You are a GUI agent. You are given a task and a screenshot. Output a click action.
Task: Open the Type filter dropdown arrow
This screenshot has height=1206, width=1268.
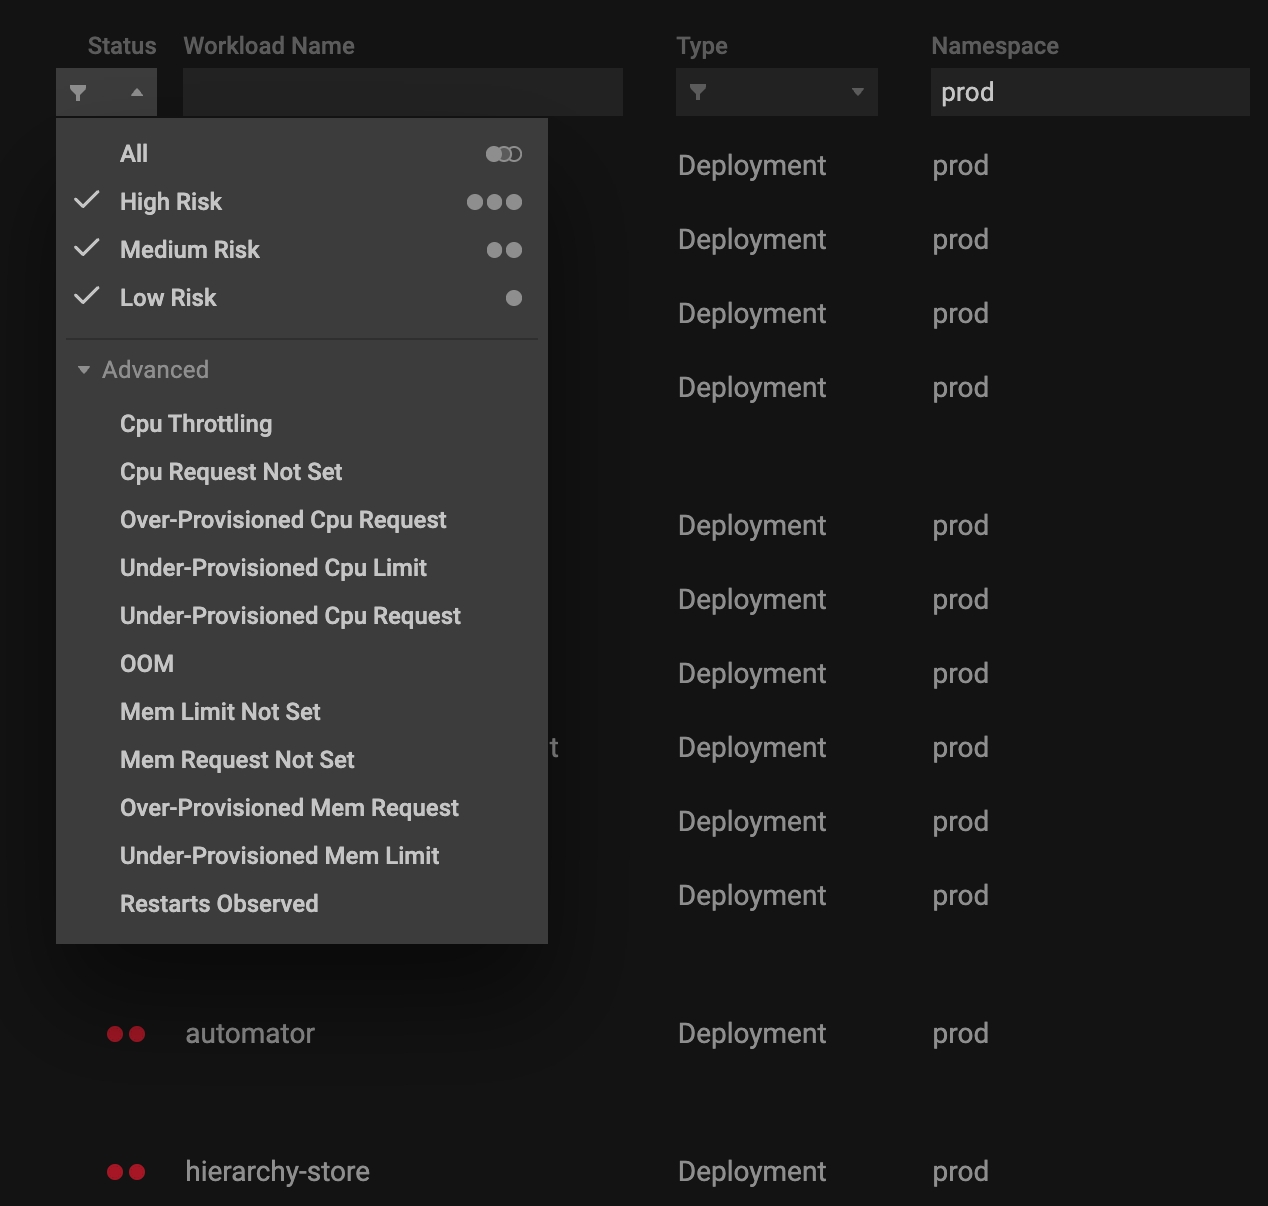point(857,92)
